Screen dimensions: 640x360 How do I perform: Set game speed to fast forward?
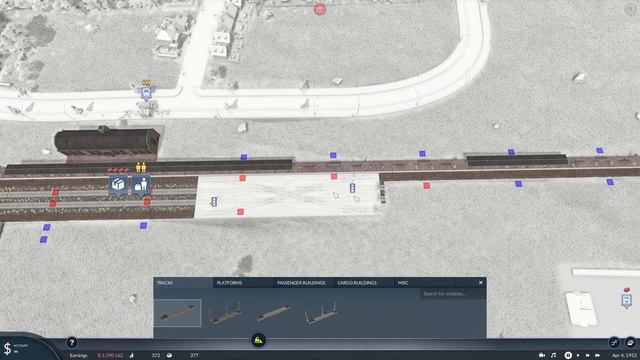tap(588, 355)
